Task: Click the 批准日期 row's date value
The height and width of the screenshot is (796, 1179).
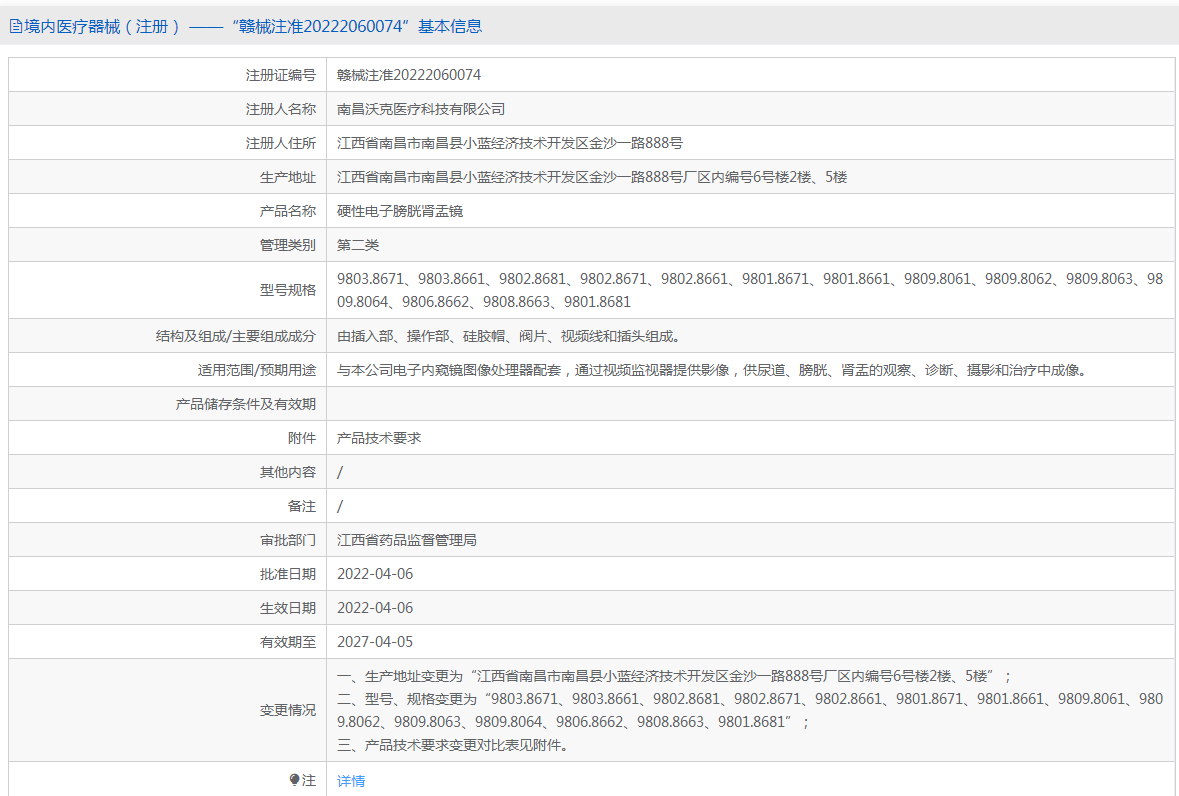Action: (x=375, y=574)
